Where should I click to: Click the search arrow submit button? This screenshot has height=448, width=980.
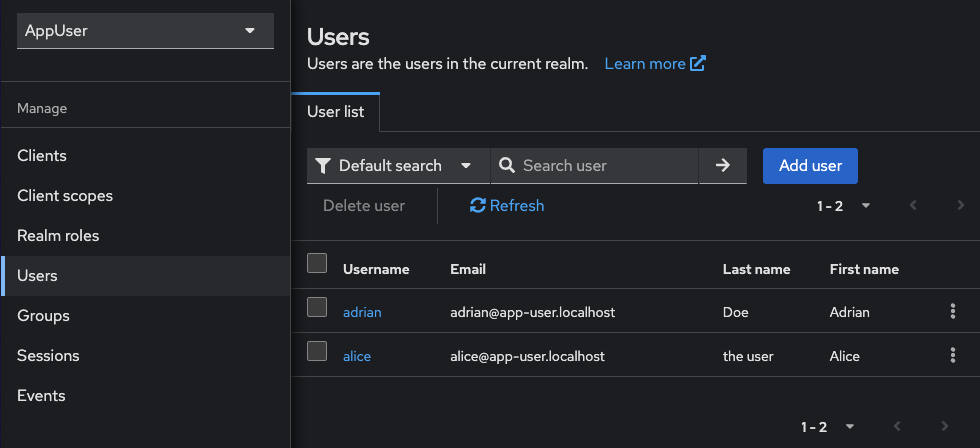point(722,166)
